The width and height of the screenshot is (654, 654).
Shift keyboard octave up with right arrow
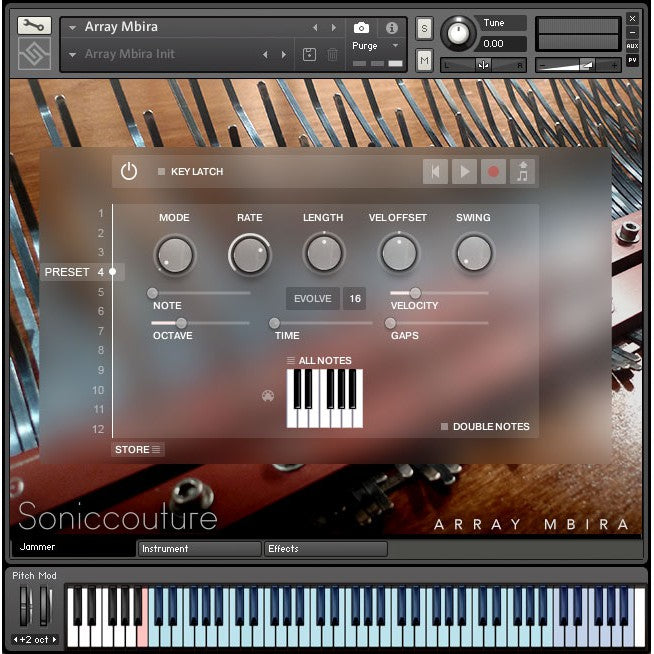(54, 639)
